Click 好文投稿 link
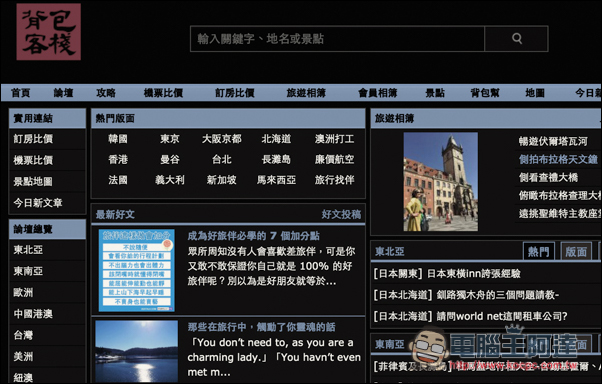602x384 pixels. (341, 214)
